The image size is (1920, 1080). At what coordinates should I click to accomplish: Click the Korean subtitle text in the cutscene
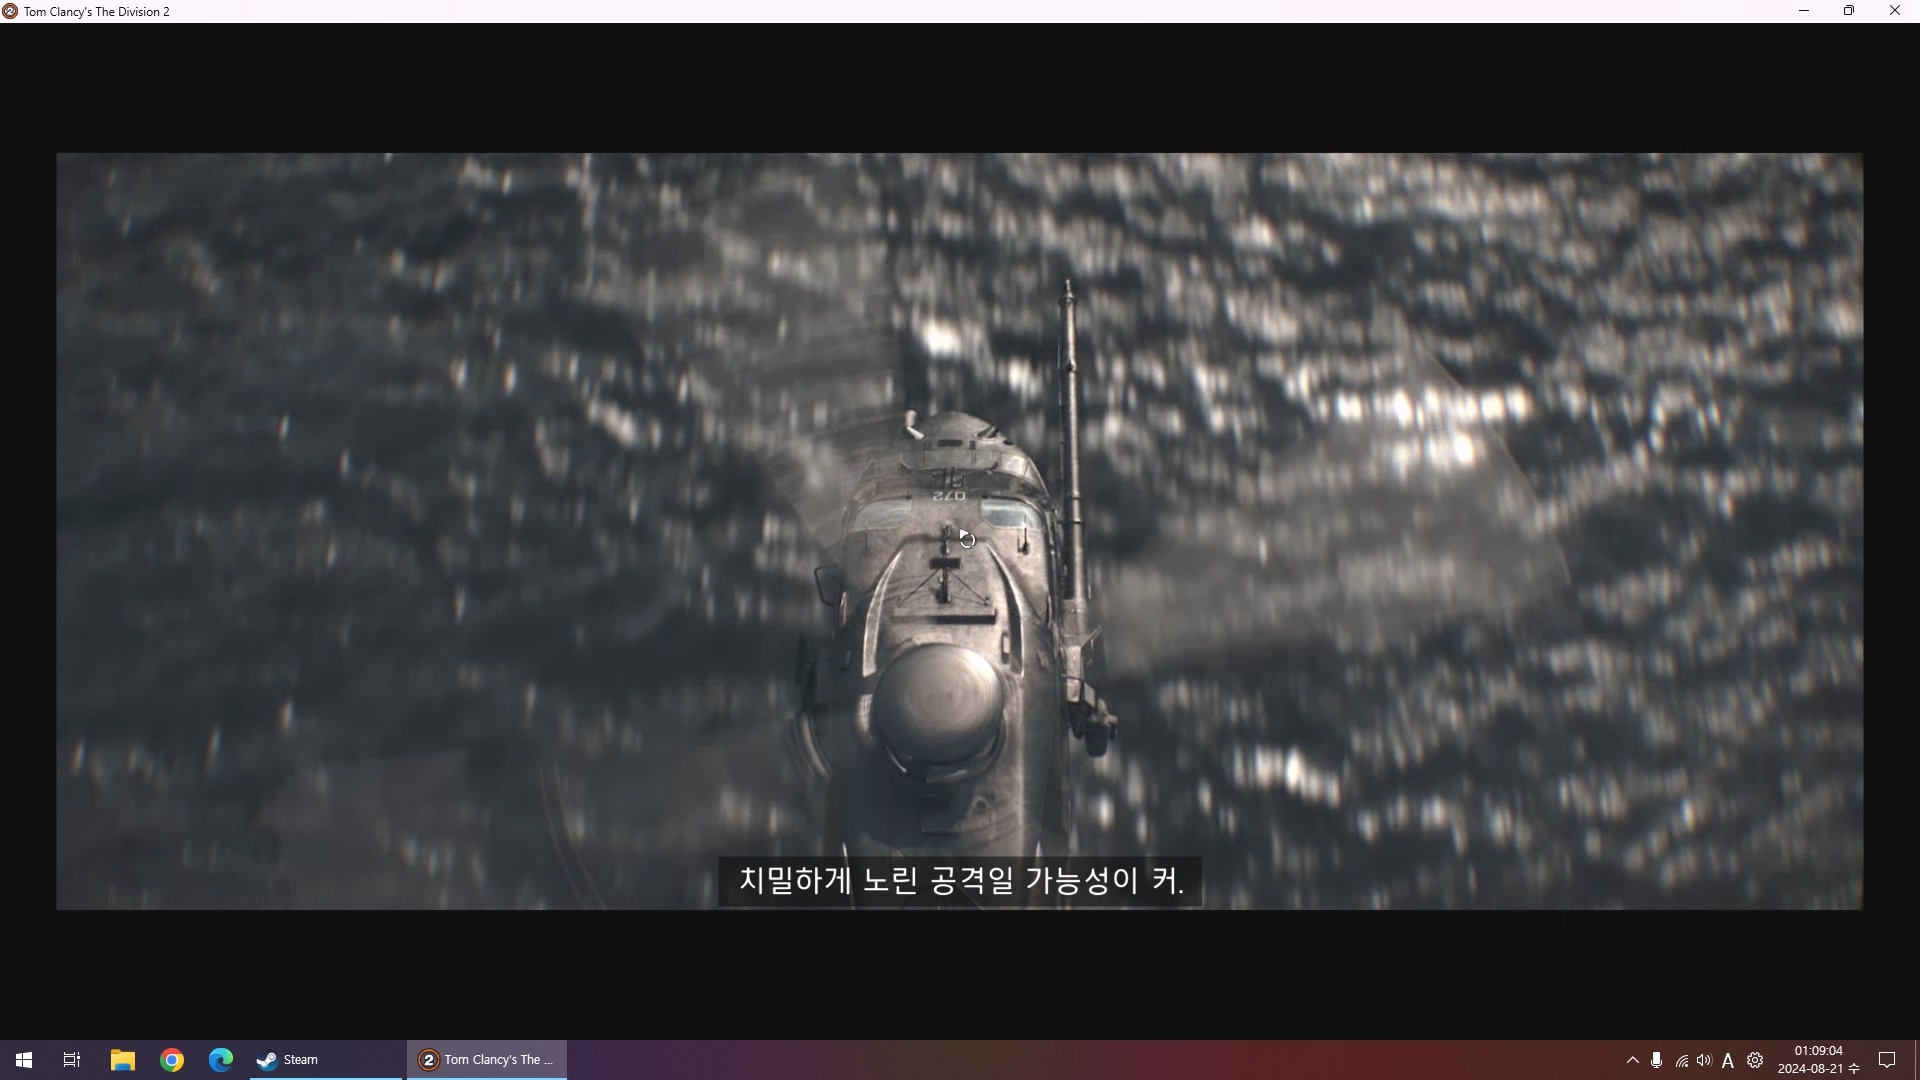(x=960, y=881)
